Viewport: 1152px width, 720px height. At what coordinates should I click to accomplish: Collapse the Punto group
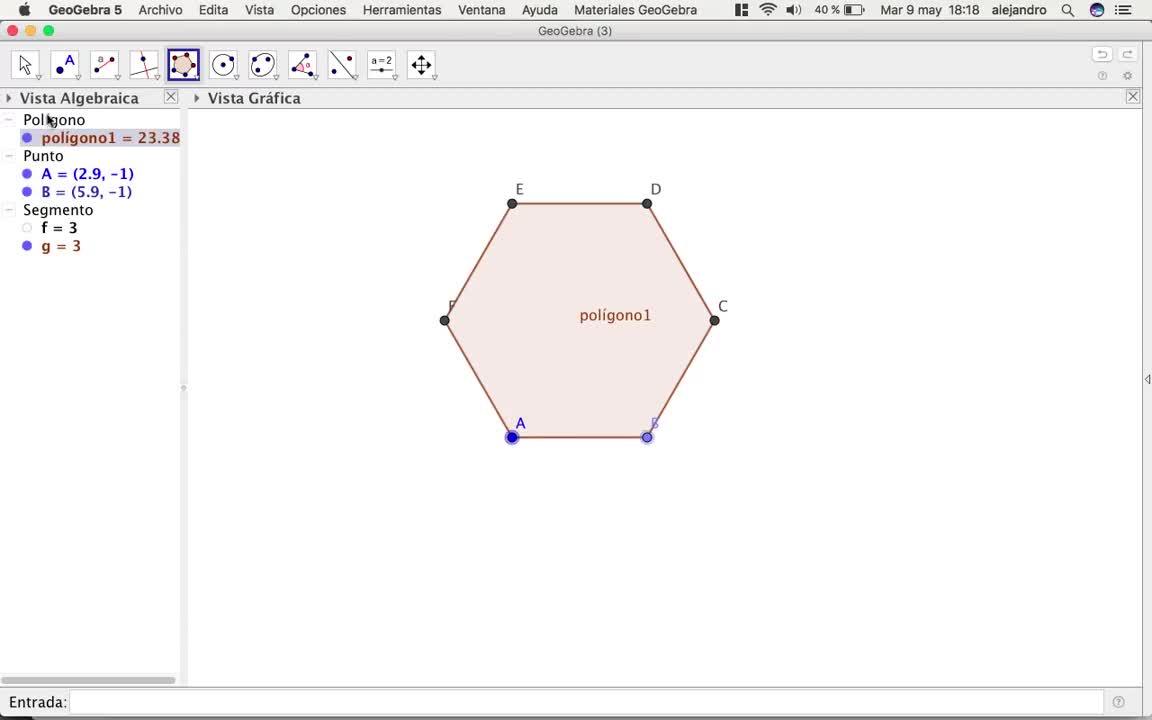point(9,156)
